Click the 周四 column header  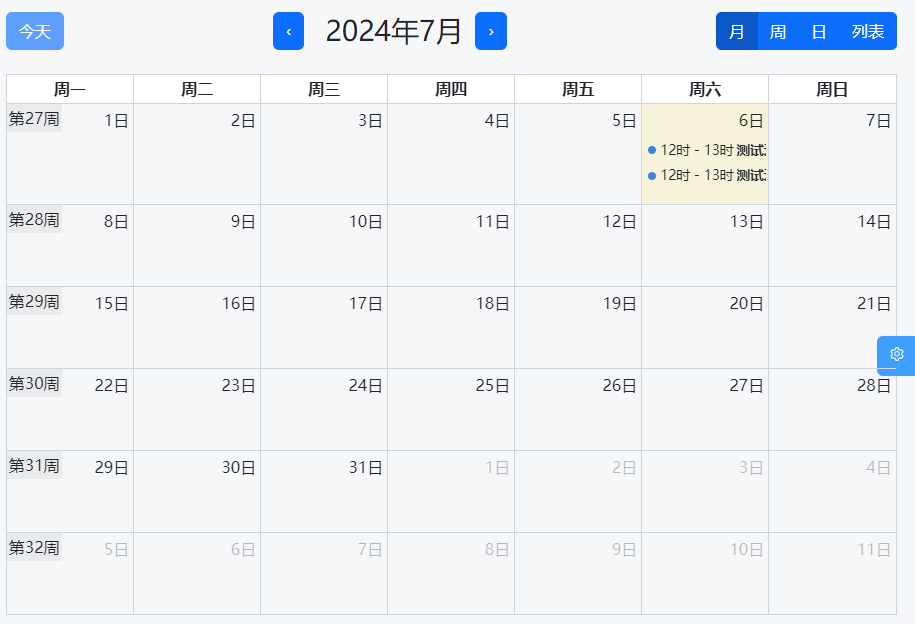click(x=451, y=89)
